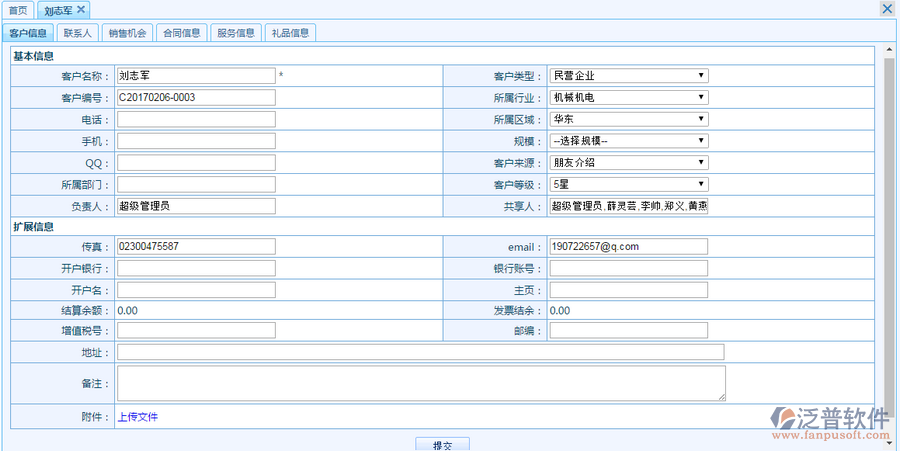This screenshot has height=451, width=900.
Task: Focus the 电话 input field
Action: click(x=196, y=119)
